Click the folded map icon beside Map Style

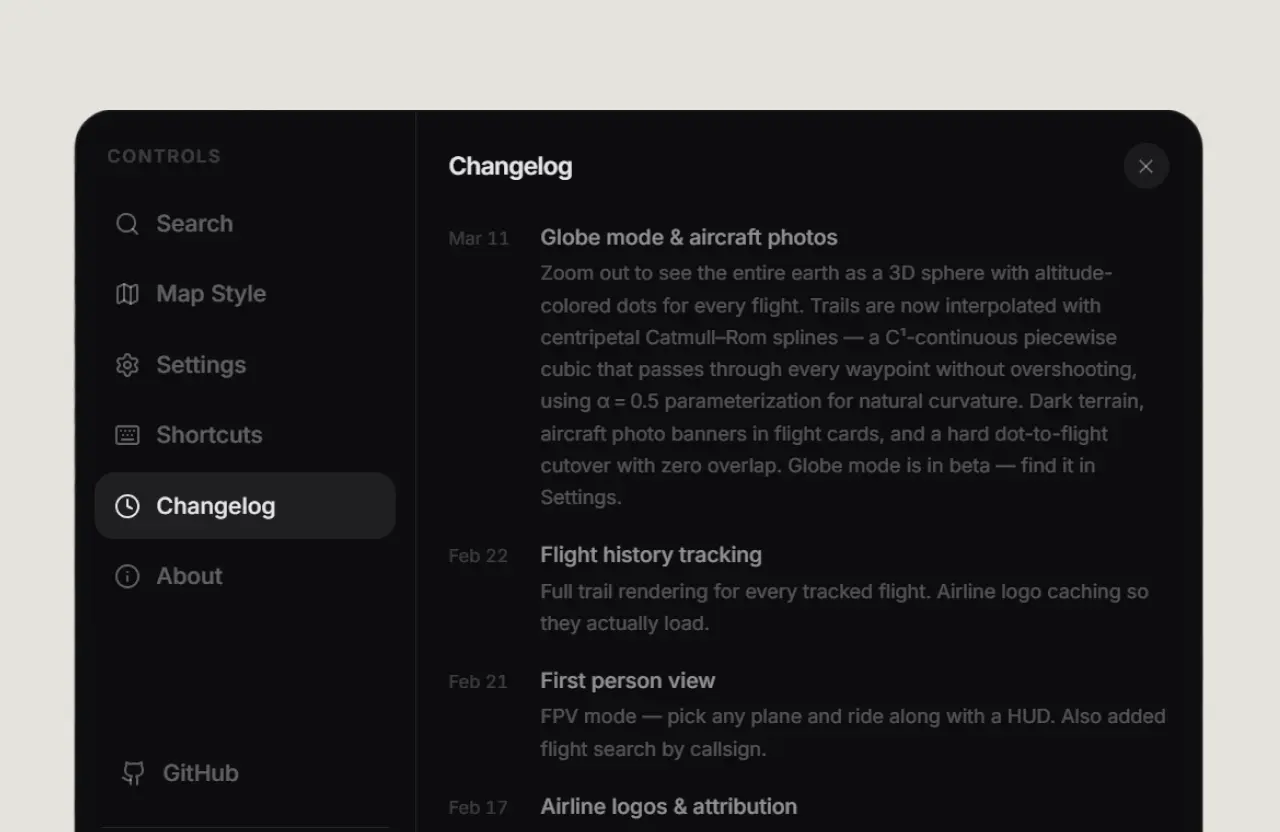[127, 294]
